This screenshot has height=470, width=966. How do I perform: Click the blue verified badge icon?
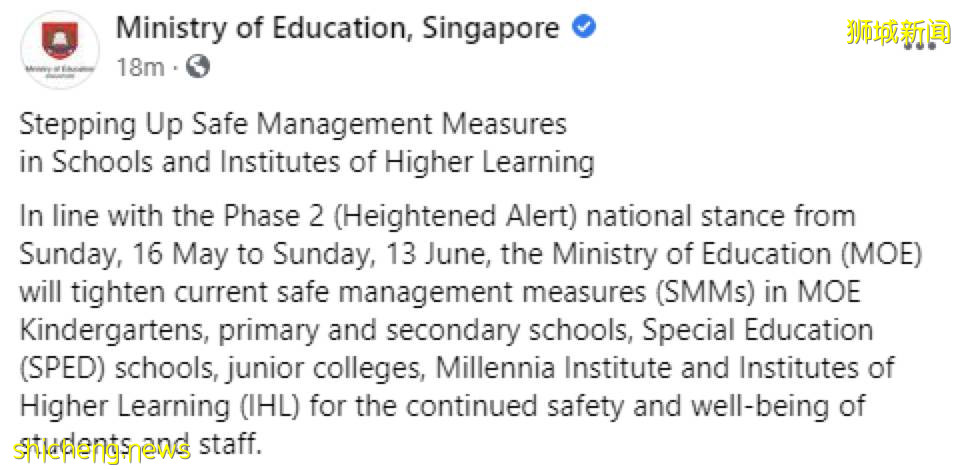coord(584,28)
